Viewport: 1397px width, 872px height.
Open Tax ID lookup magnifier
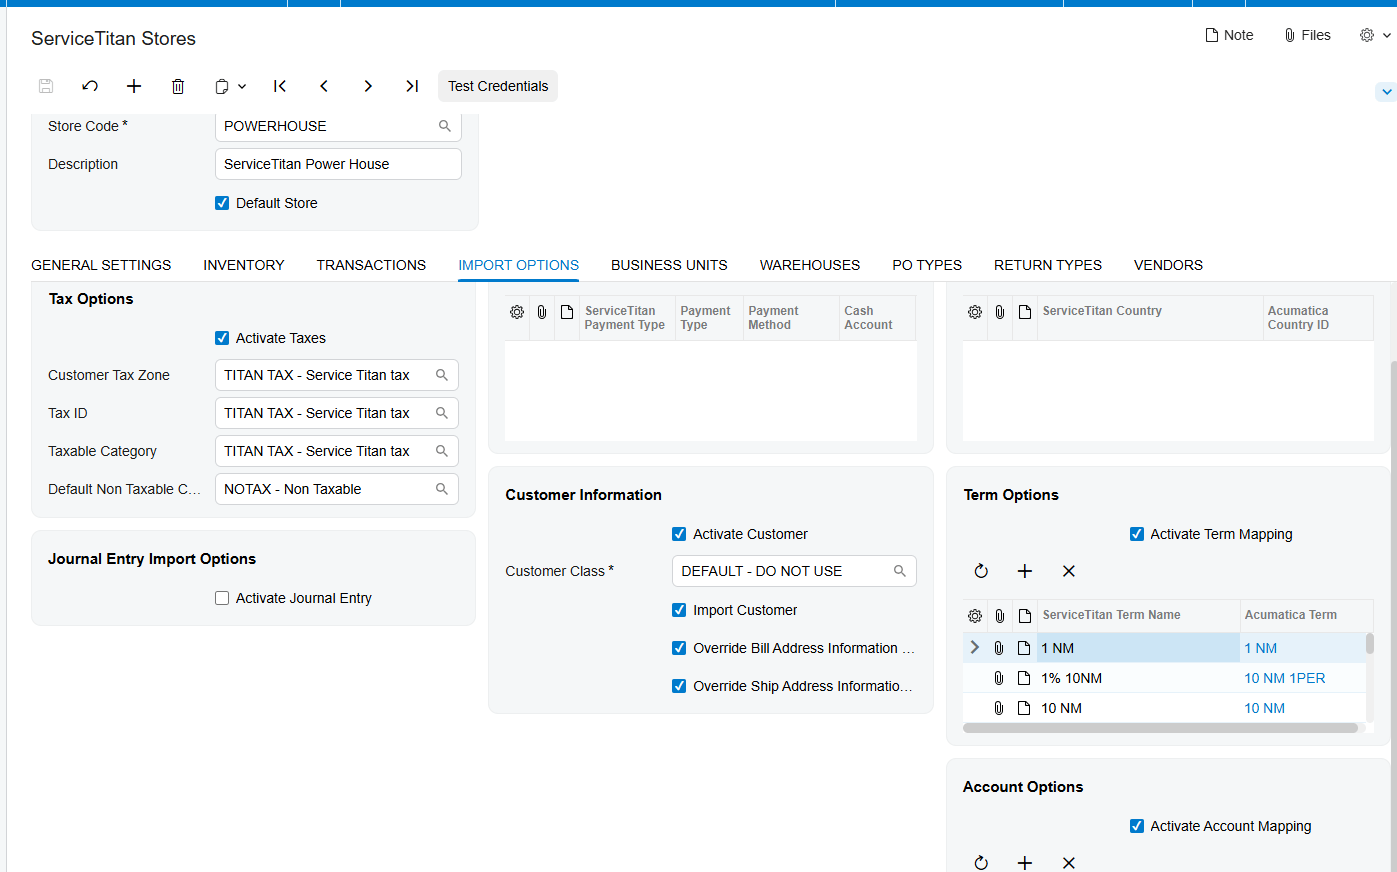coord(442,413)
